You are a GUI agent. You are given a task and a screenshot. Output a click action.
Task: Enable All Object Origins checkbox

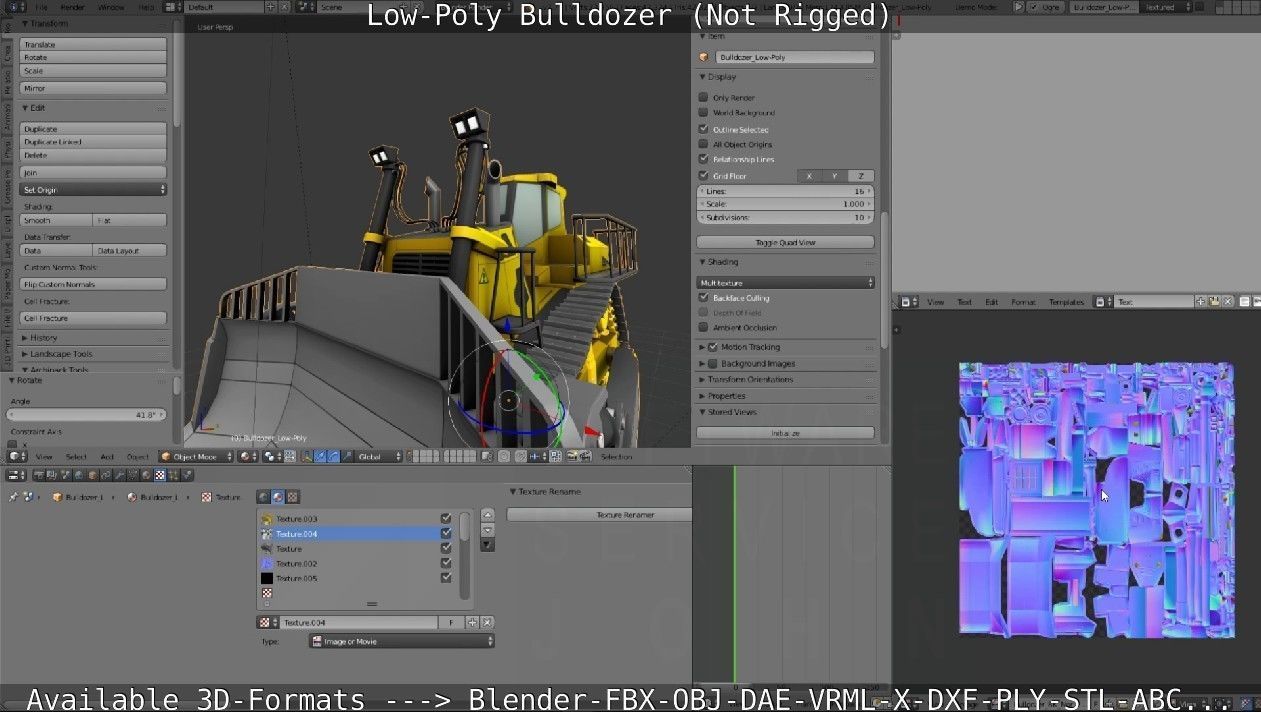click(x=704, y=144)
